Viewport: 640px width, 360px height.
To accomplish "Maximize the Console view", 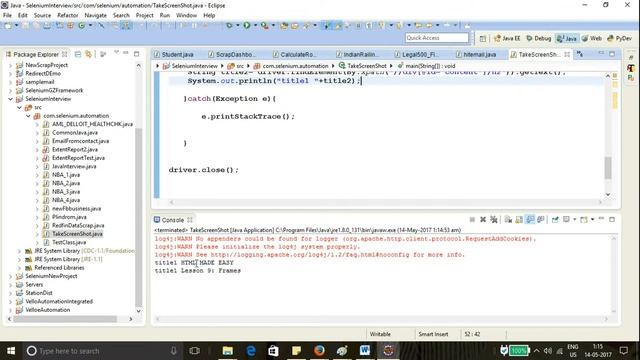I will 612,220.
